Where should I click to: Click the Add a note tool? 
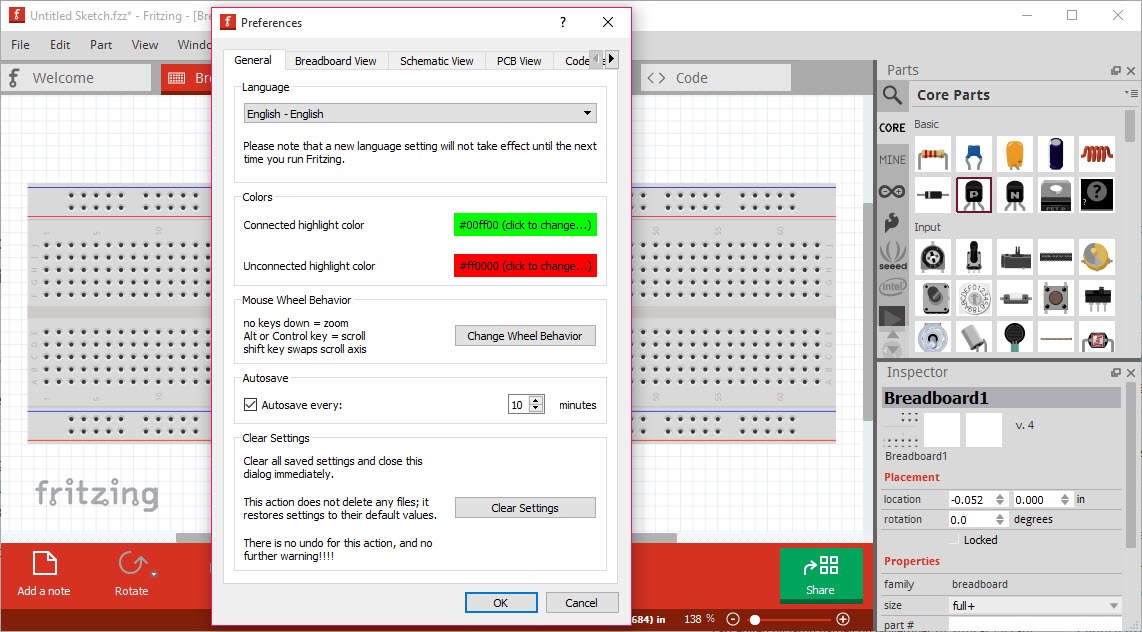(x=44, y=574)
